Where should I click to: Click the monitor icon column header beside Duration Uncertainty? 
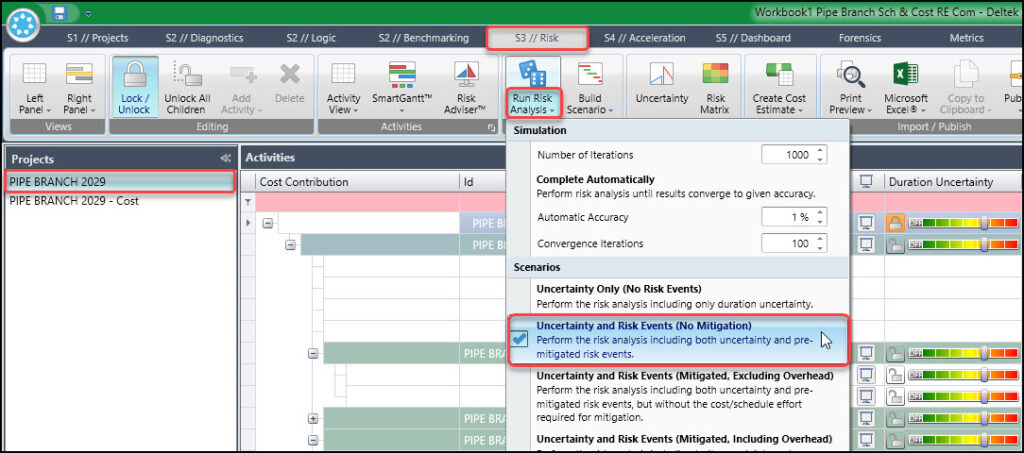866,182
